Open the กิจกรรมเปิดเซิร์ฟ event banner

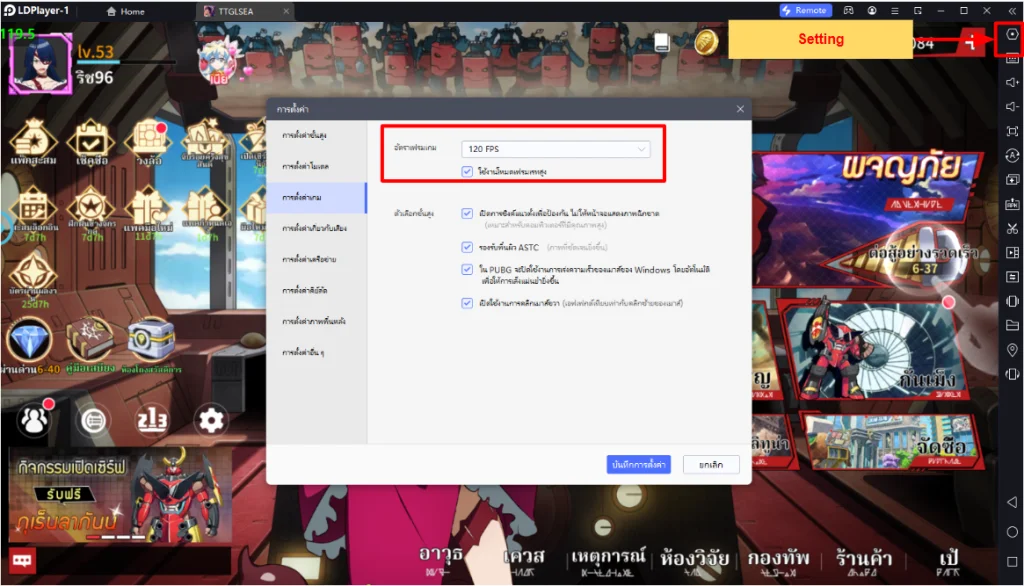120,496
